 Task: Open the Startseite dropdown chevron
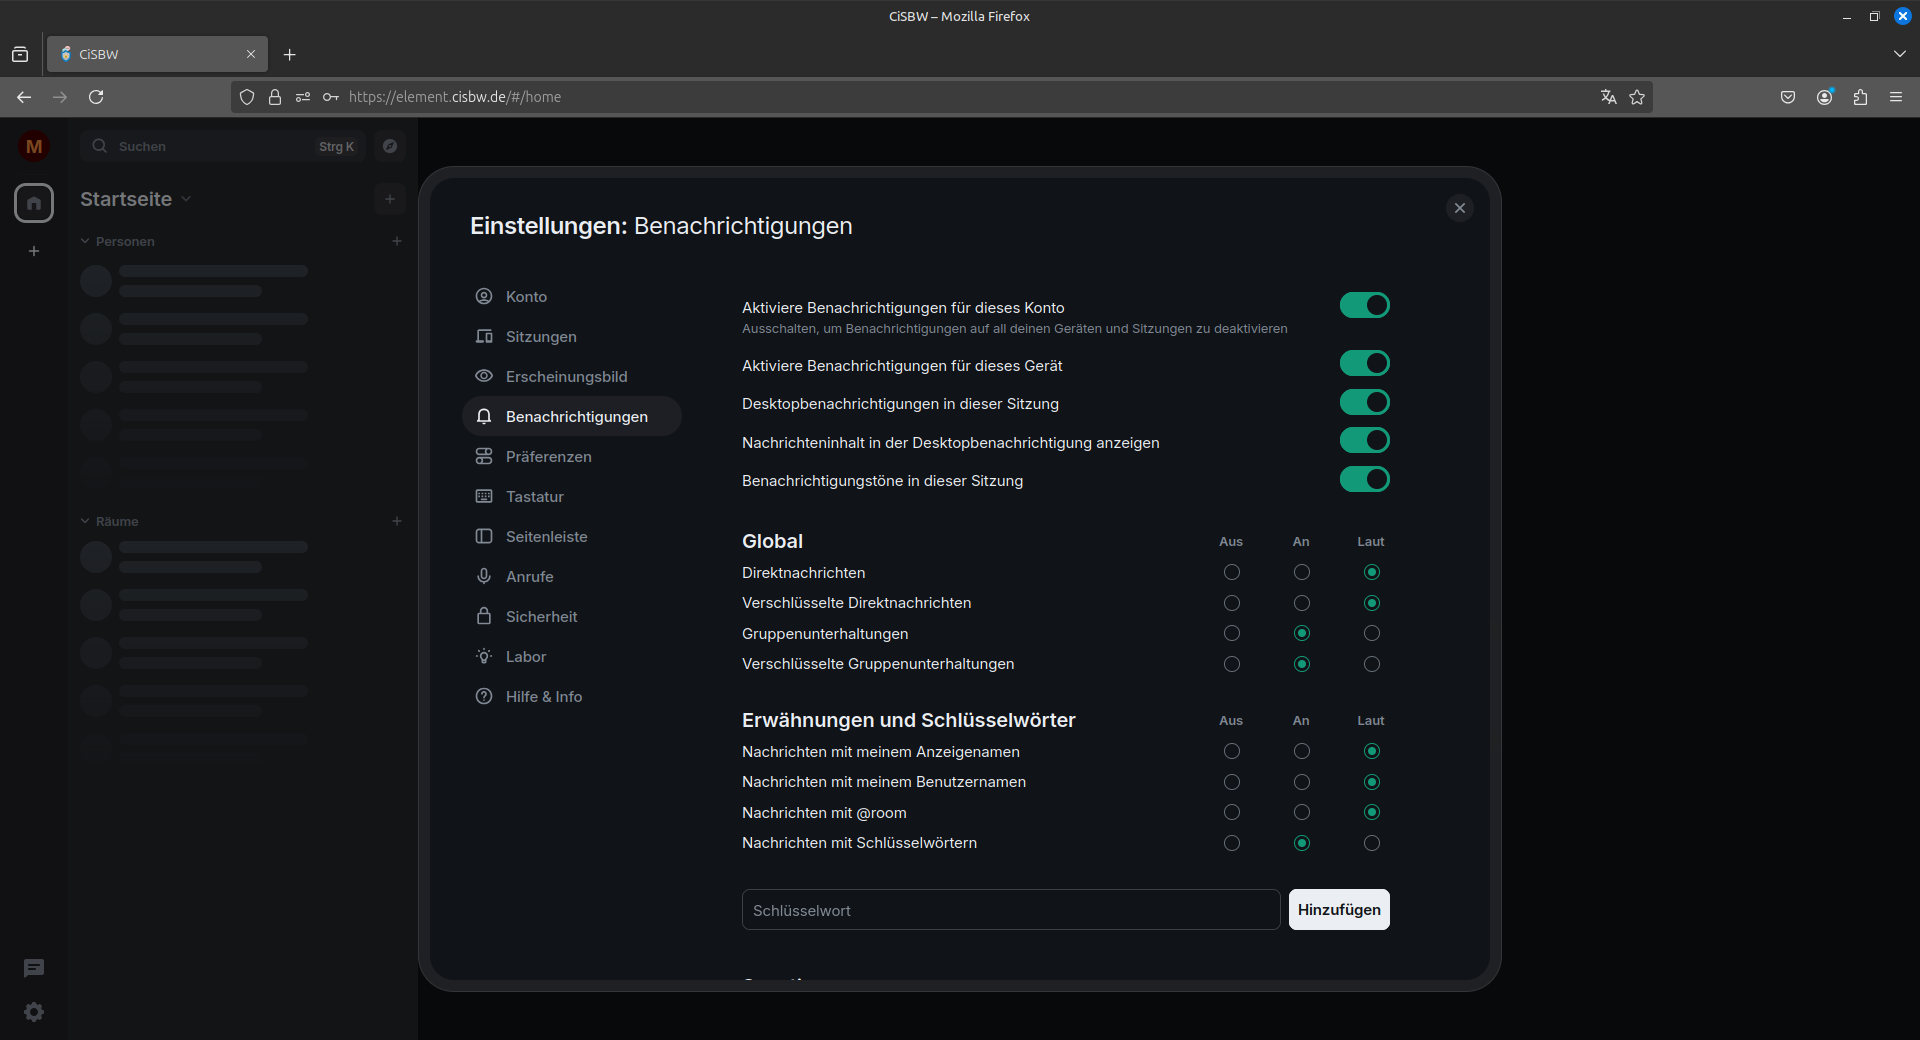[187, 199]
